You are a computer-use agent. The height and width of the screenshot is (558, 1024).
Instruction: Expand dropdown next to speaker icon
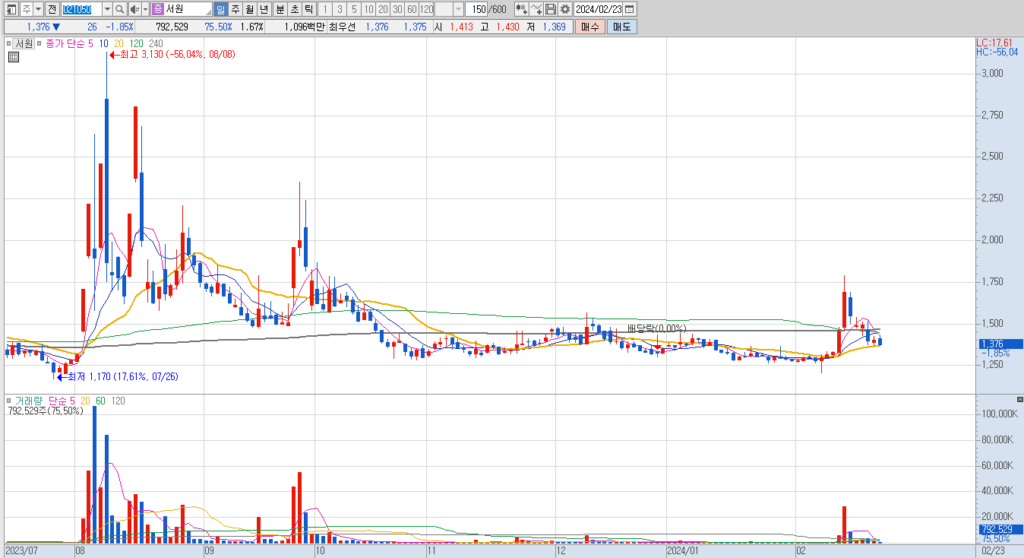pyautogui.click(x=145, y=9)
